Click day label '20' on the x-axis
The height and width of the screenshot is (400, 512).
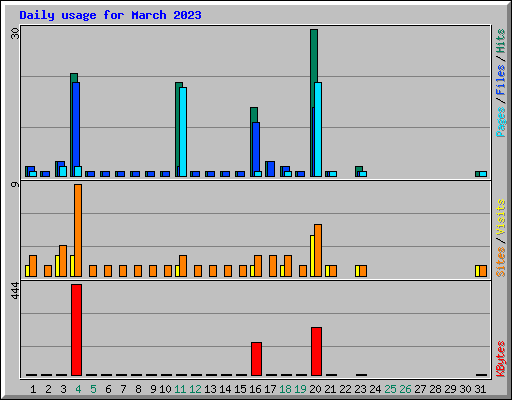coord(315,389)
